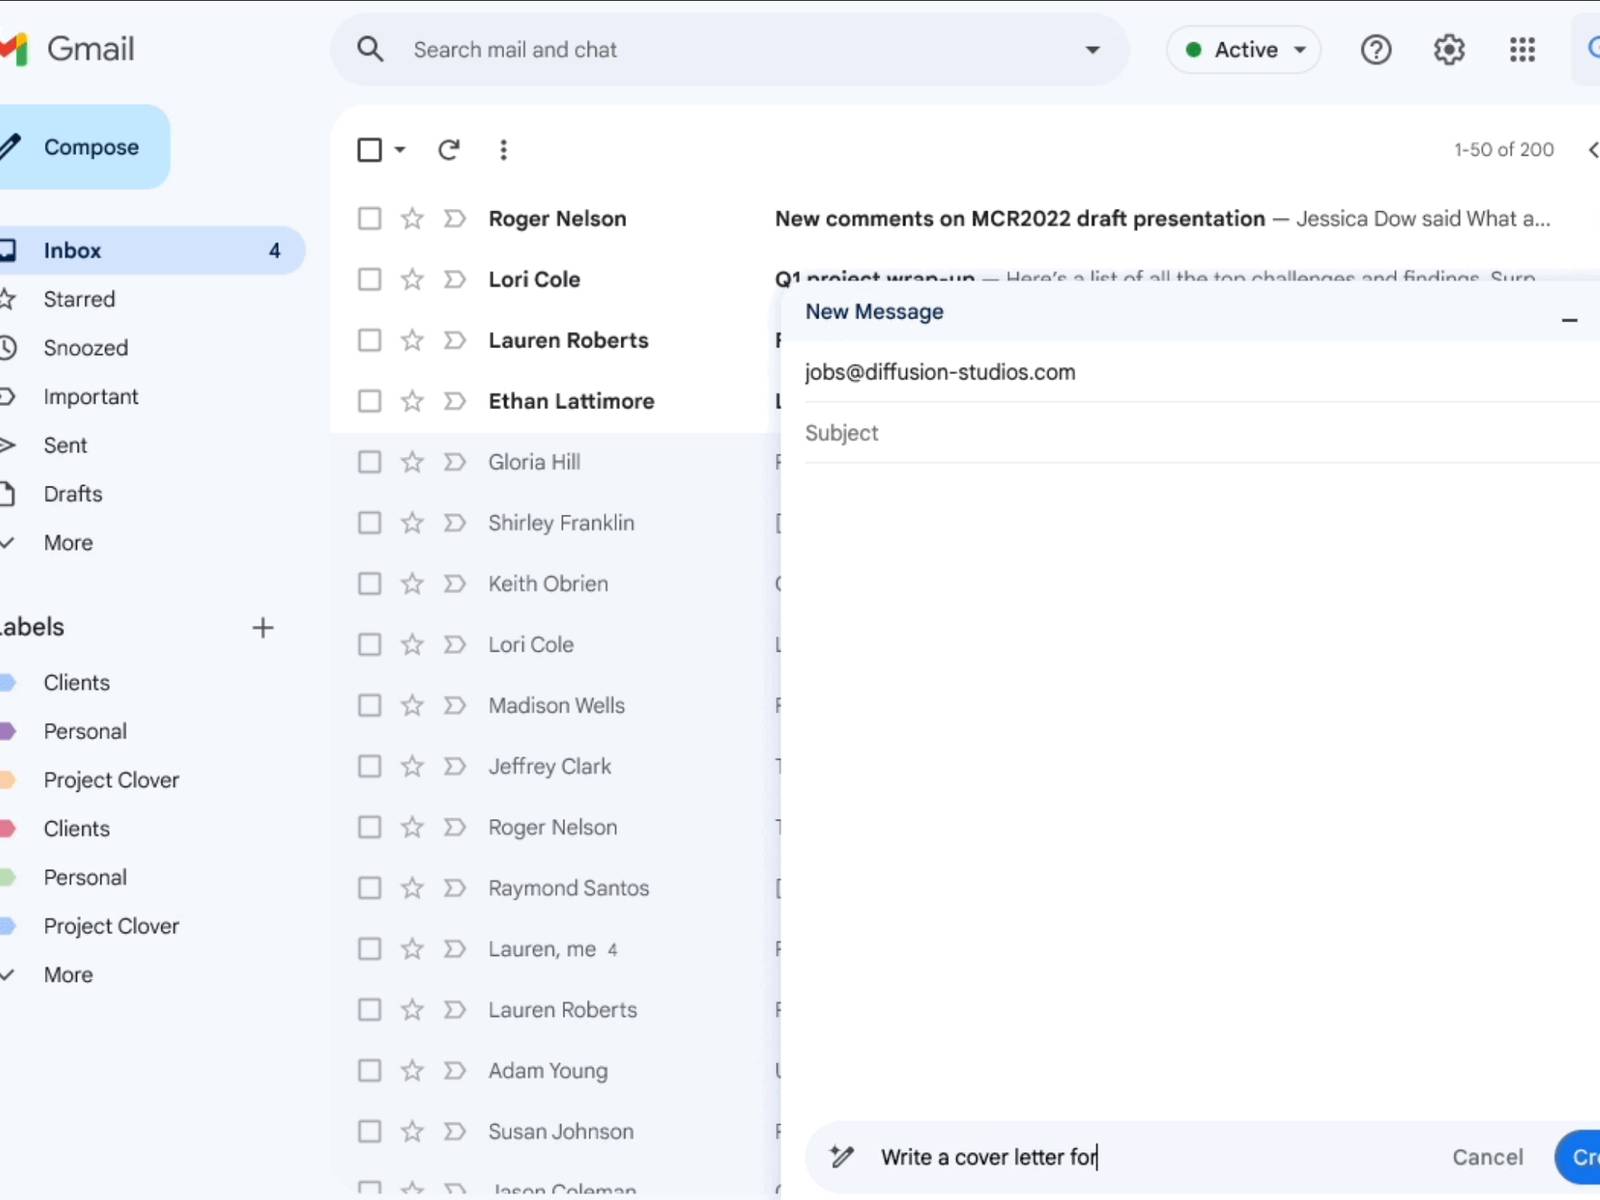Star the Roger Nelson email
The height and width of the screenshot is (1200, 1600).
[x=412, y=219]
